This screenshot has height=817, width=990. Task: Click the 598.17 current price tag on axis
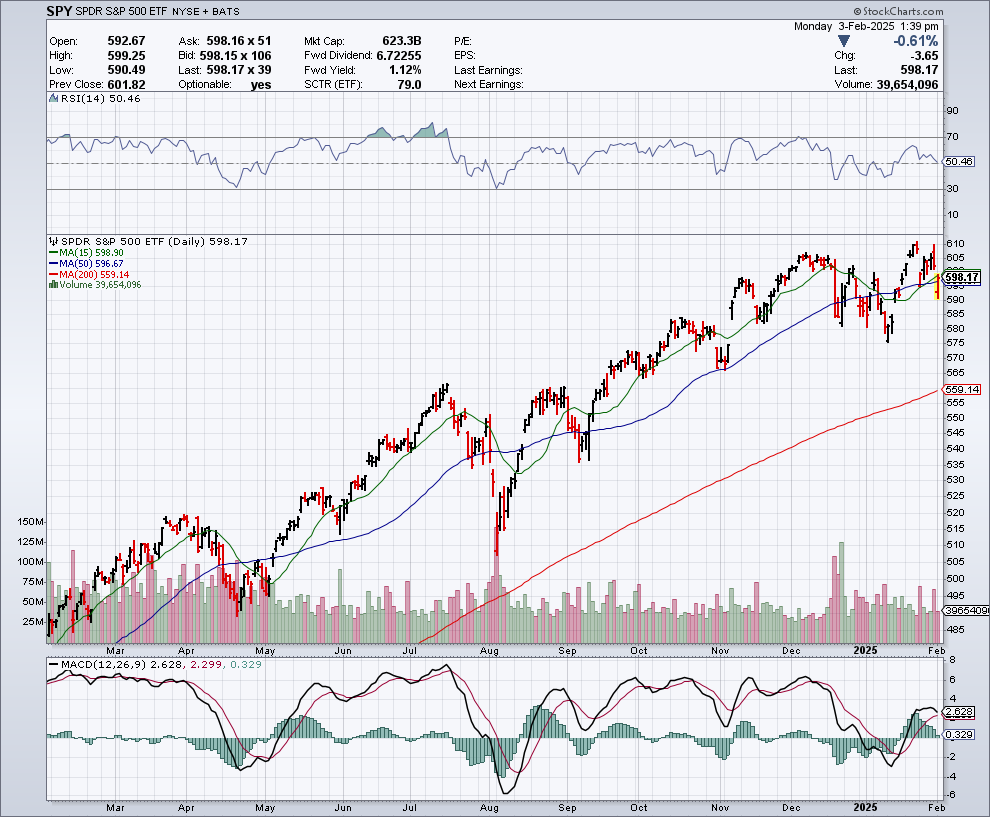(x=962, y=277)
